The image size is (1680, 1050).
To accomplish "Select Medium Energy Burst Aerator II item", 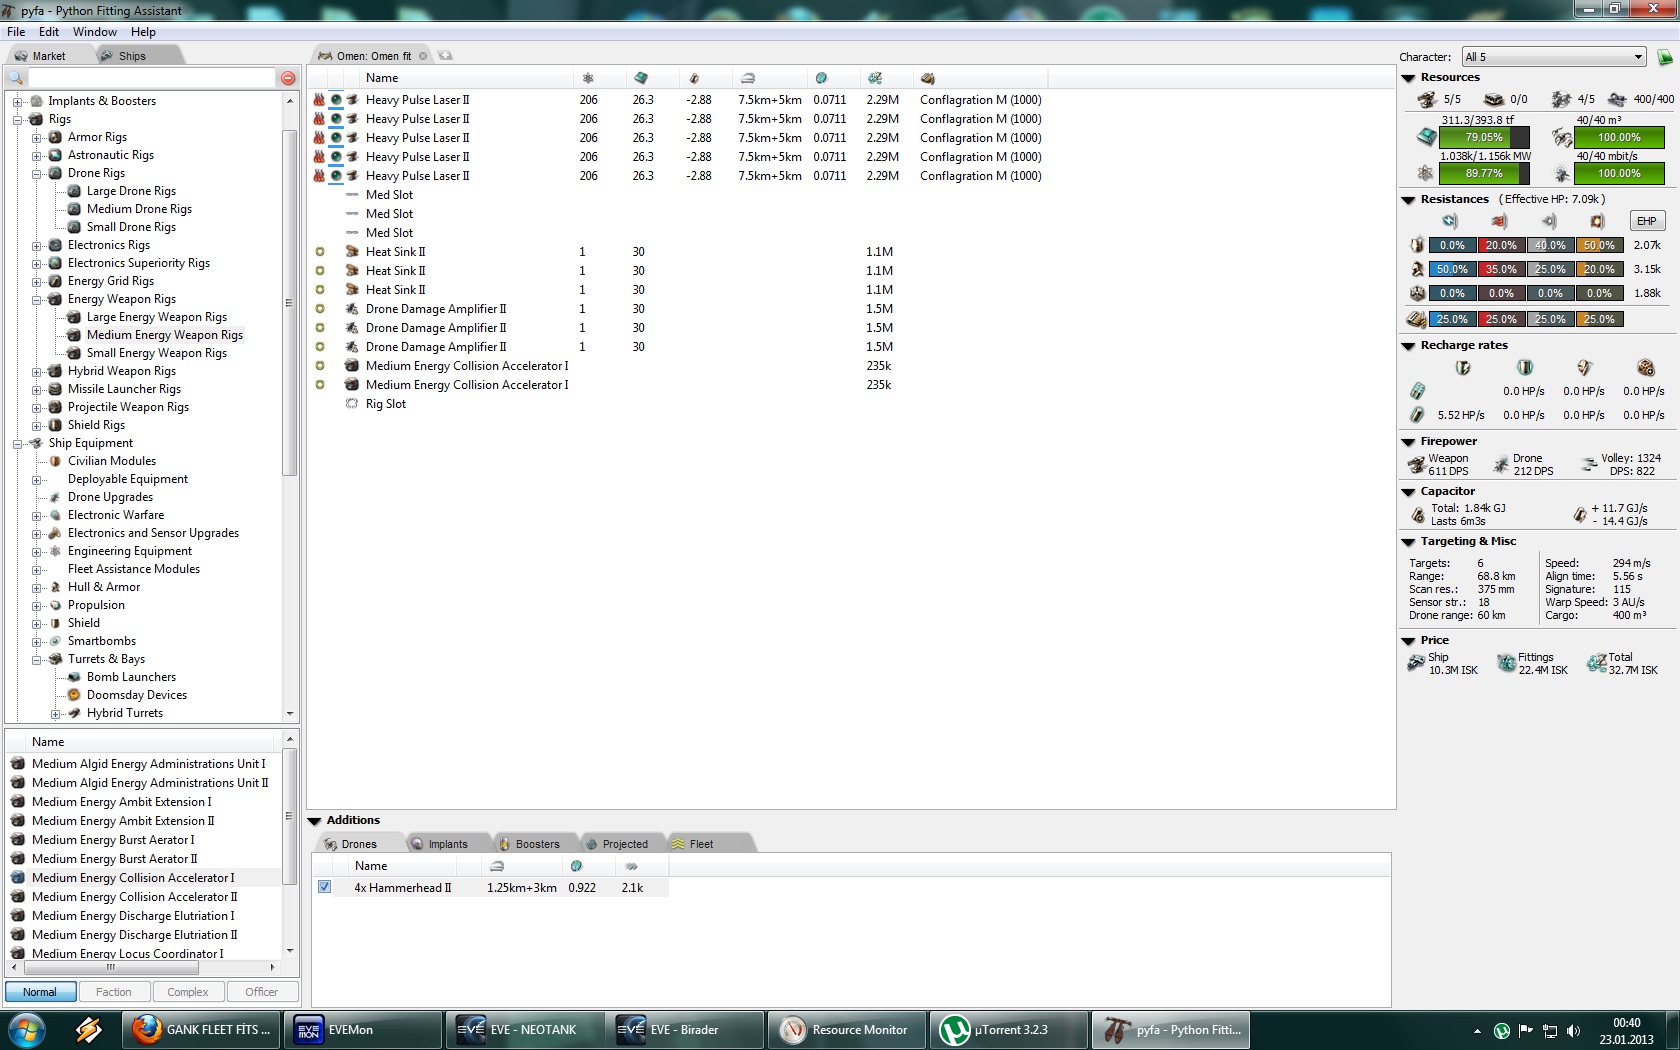I will coord(115,859).
